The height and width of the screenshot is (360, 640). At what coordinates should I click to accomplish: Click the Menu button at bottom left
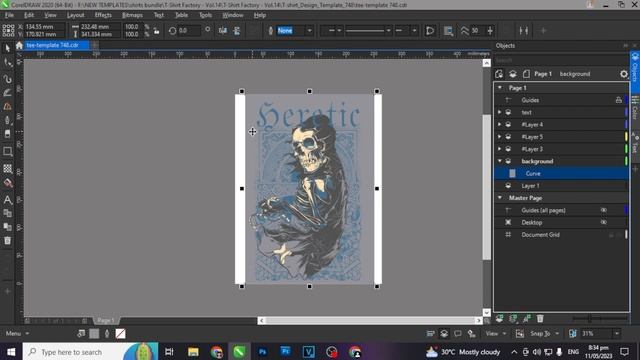[17, 333]
